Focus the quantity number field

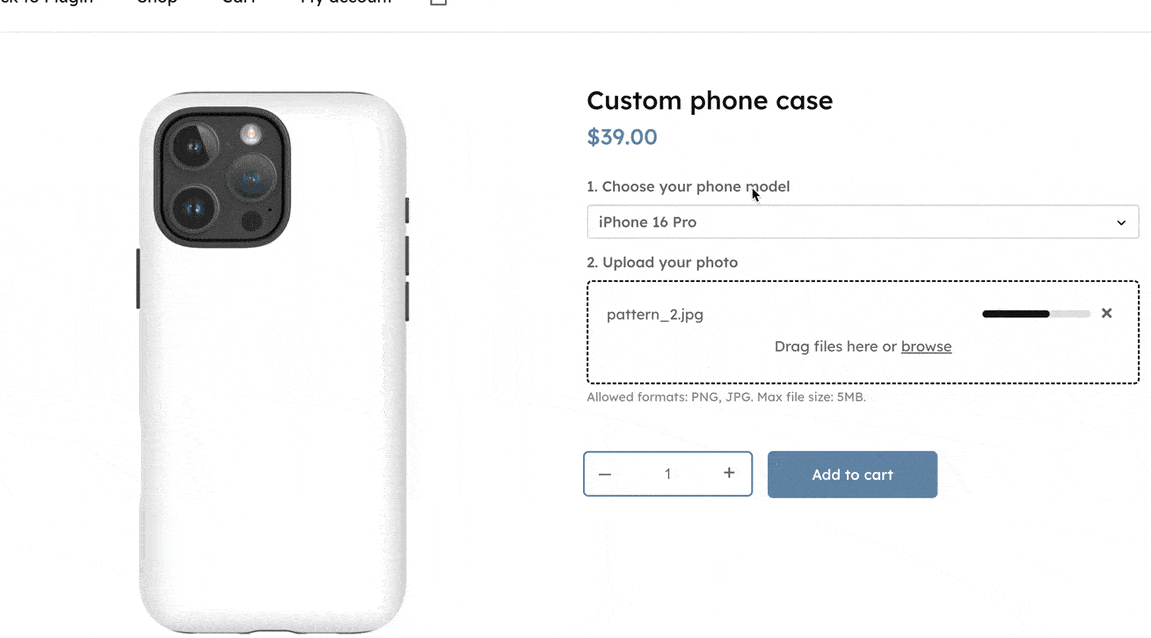(668, 474)
